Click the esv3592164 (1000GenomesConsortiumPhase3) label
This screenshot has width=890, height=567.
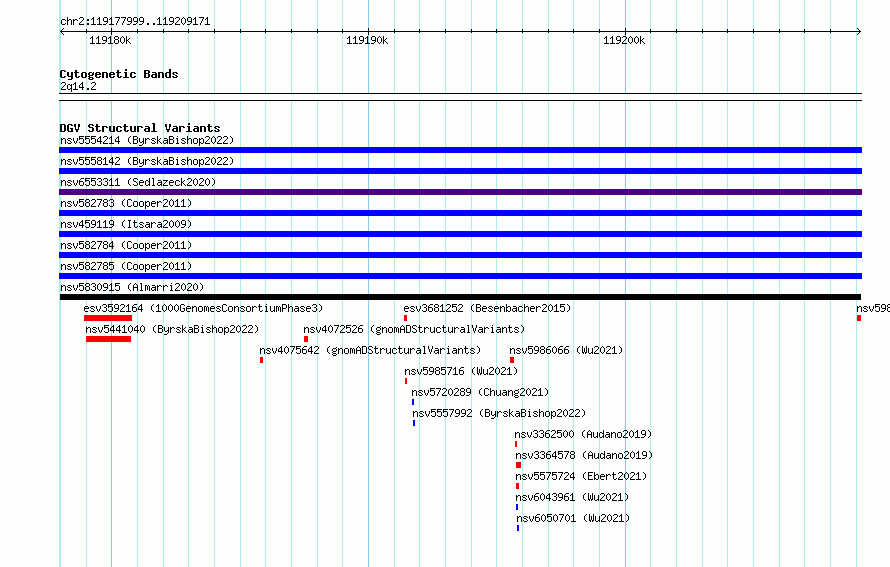point(203,308)
